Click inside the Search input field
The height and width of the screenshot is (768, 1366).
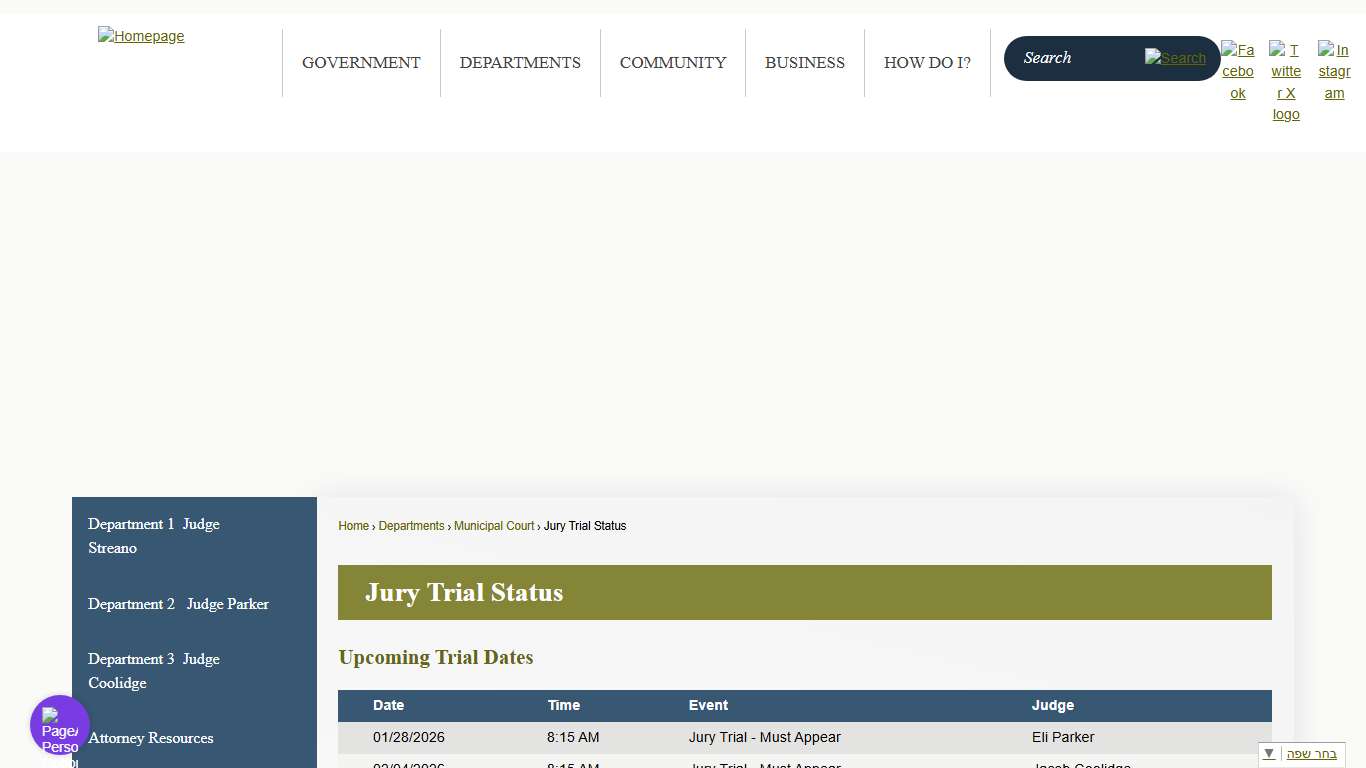pos(1080,58)
